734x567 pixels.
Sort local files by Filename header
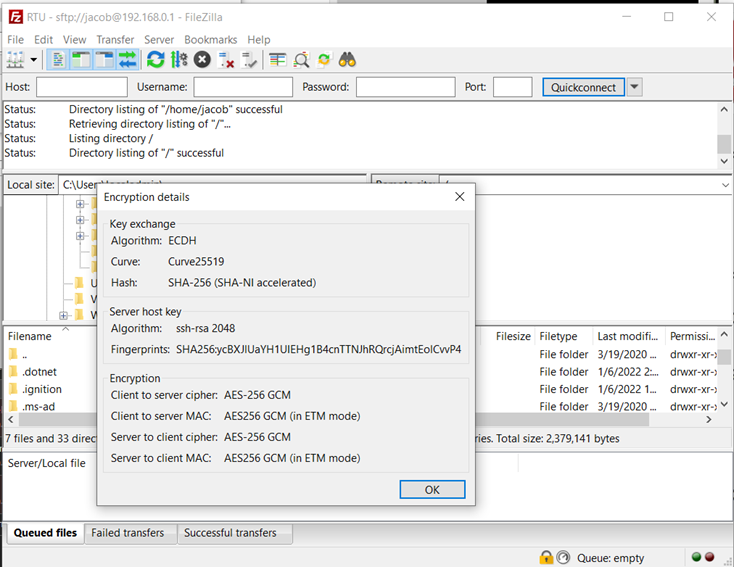click(x=29, y=336)
